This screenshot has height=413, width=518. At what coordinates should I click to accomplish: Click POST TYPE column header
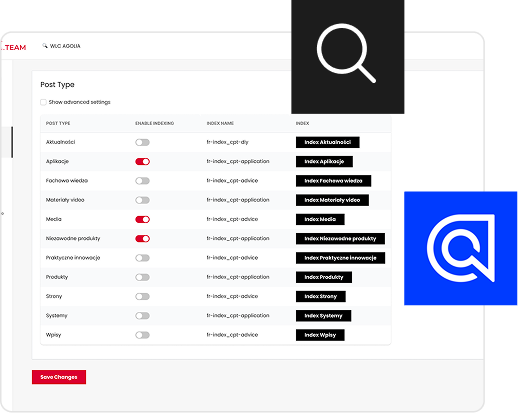pyautogui.click(x=58, y=123)
